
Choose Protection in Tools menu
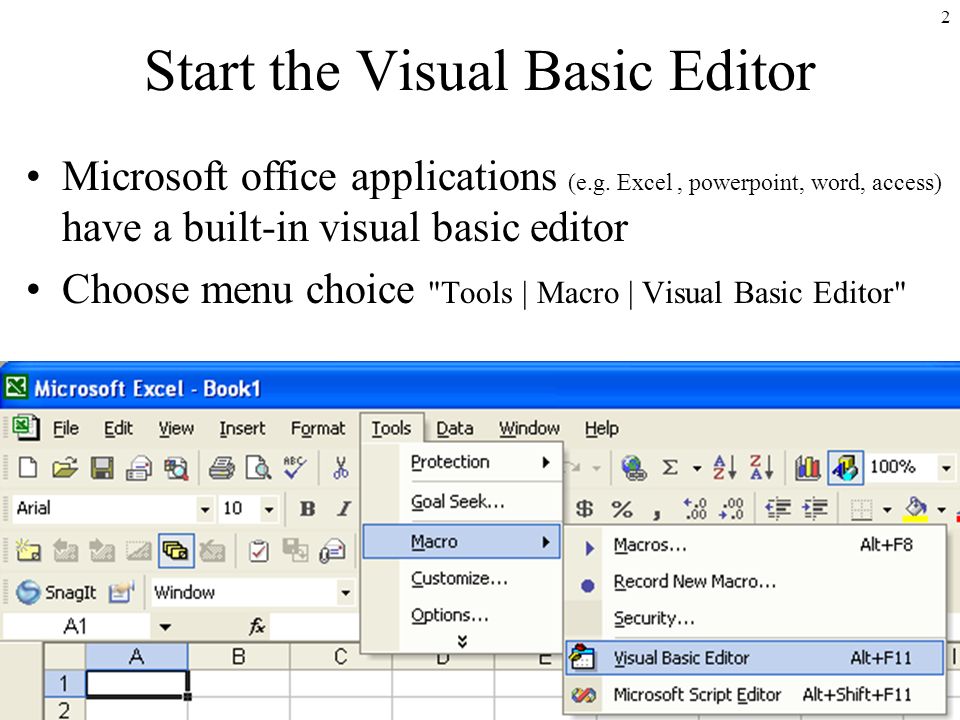click(x=462, y=462)
